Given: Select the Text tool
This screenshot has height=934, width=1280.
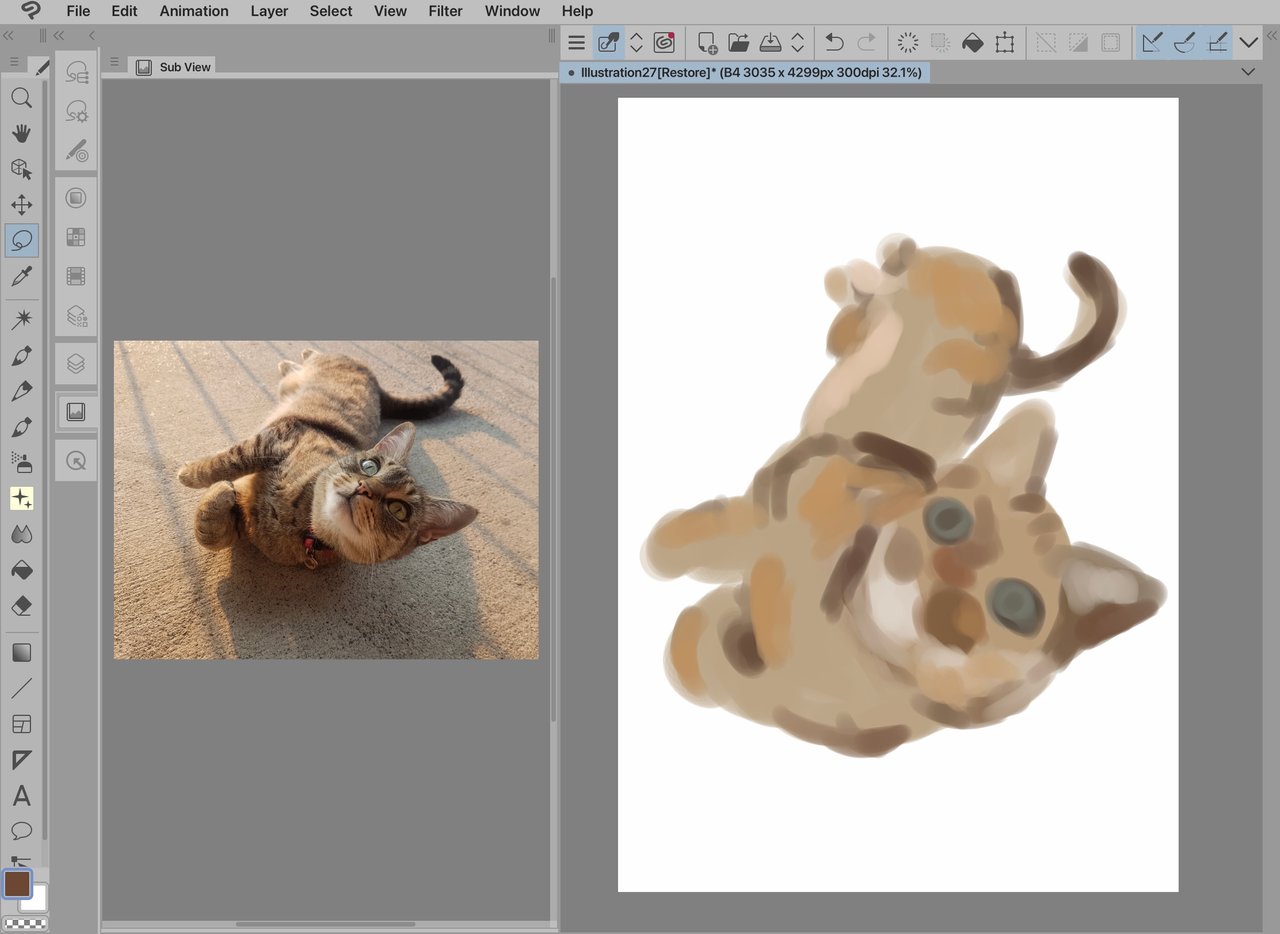Looking at the screenshot, I should (x=21, y=796).
